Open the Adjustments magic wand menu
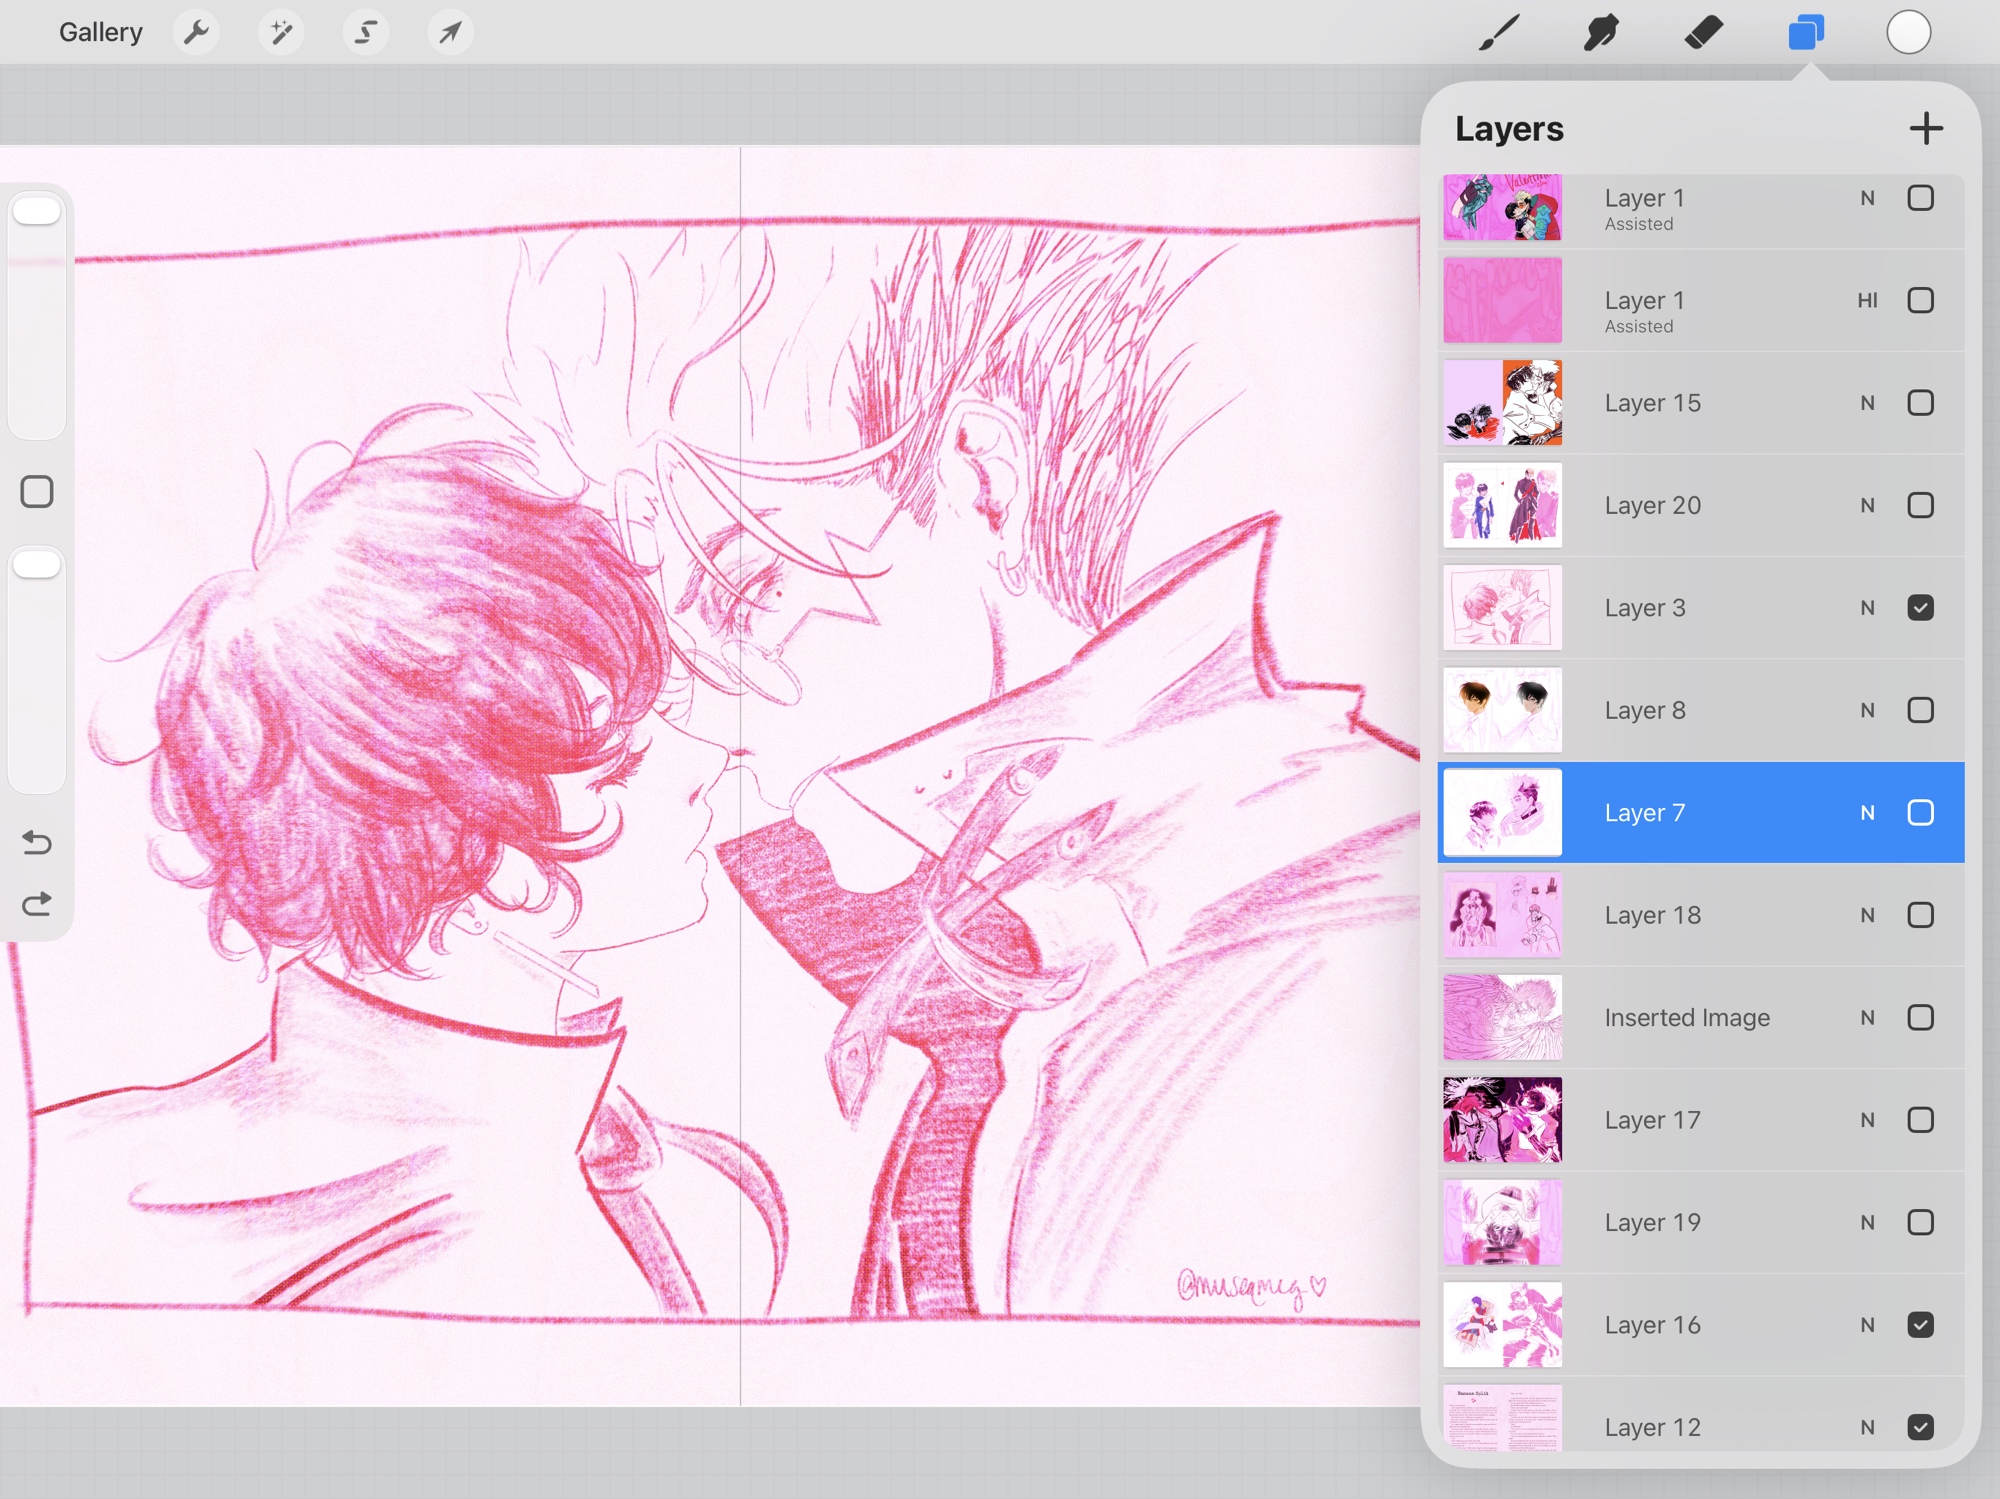The height and width of the screenshot is (1499, 2000). [x=281, y=33]
